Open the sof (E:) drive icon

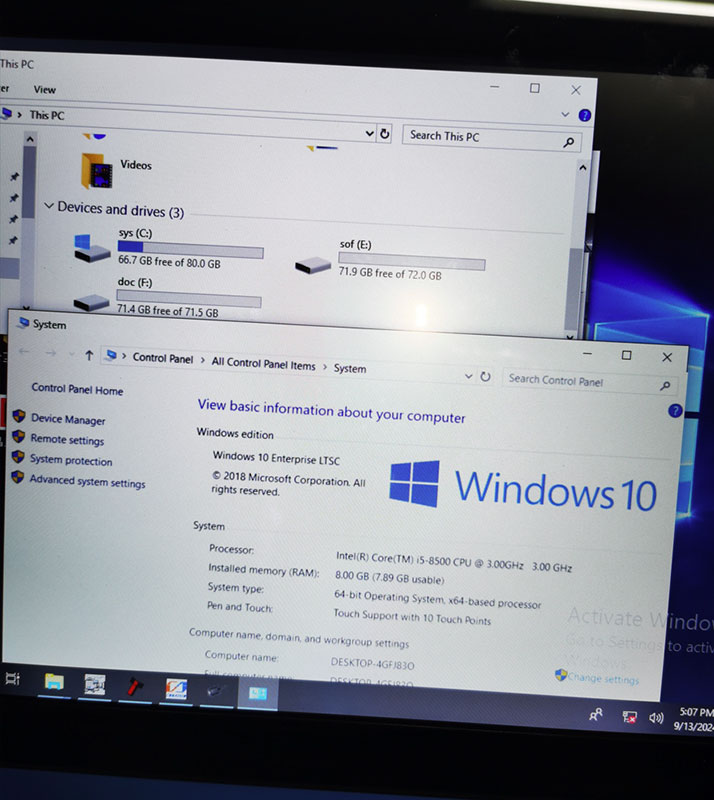pyautogui.click(x=313, y=264)
